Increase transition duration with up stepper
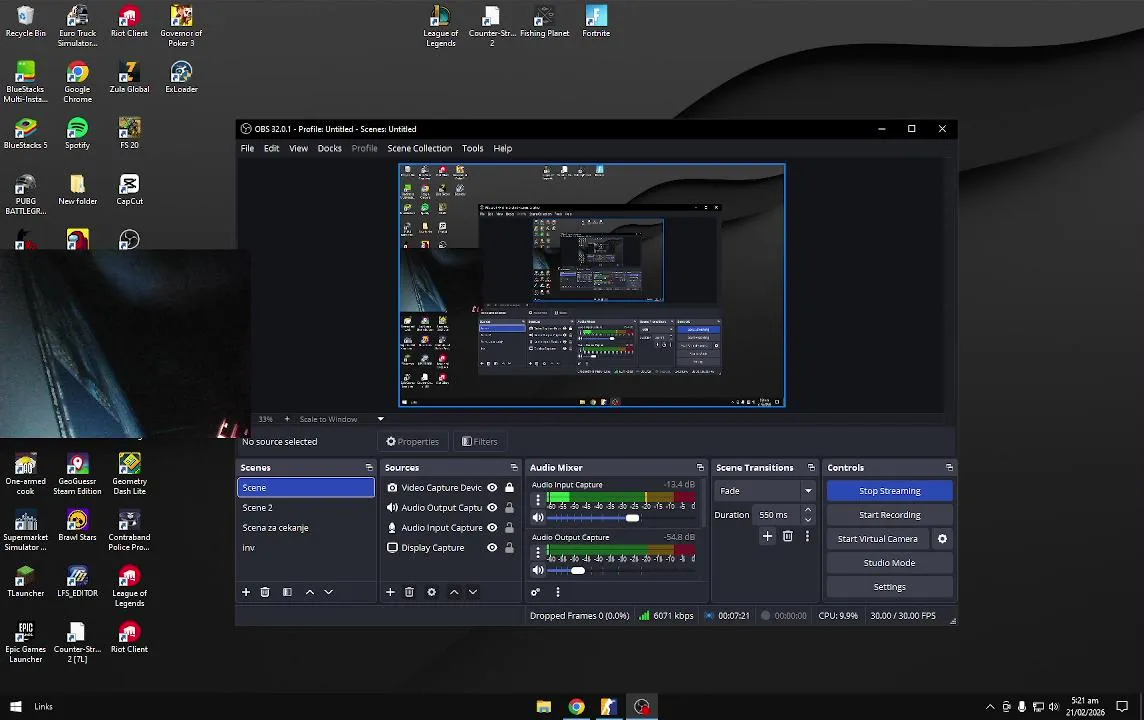The image size is (1144, 720). (x=808, y=510)
